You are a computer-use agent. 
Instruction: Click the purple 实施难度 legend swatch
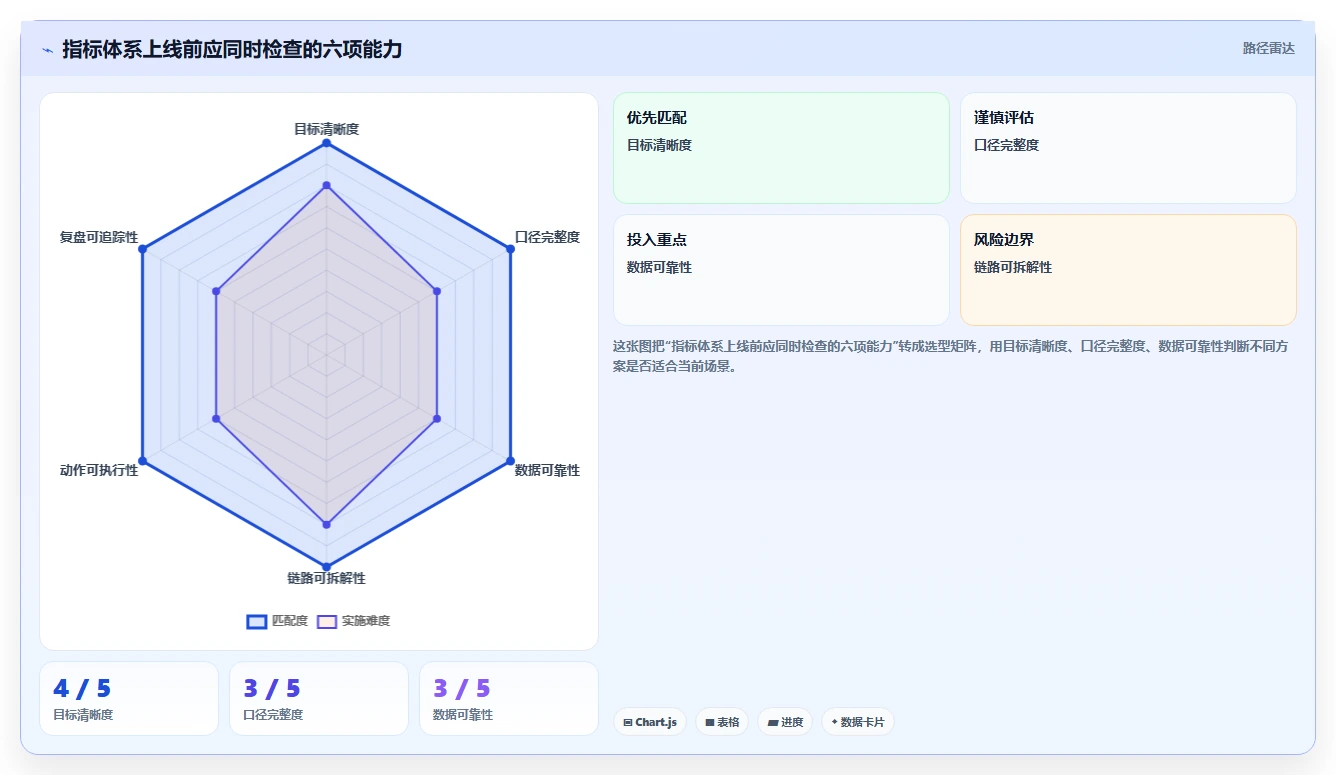tap(327, 621)
